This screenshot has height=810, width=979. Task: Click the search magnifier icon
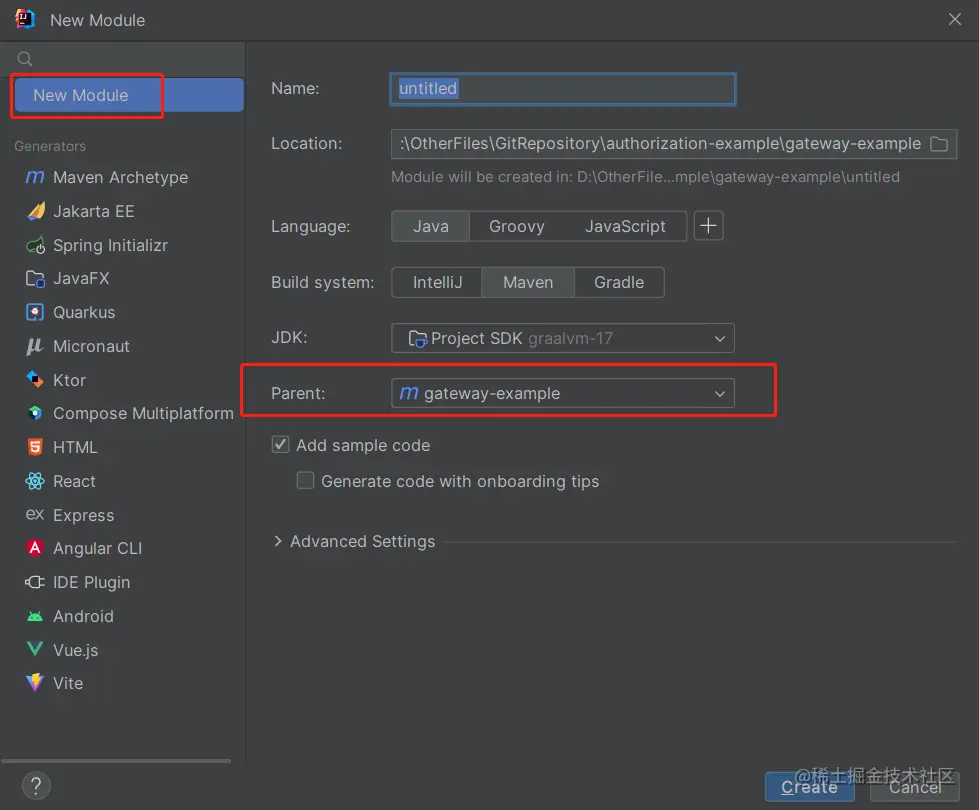(24, 59)
